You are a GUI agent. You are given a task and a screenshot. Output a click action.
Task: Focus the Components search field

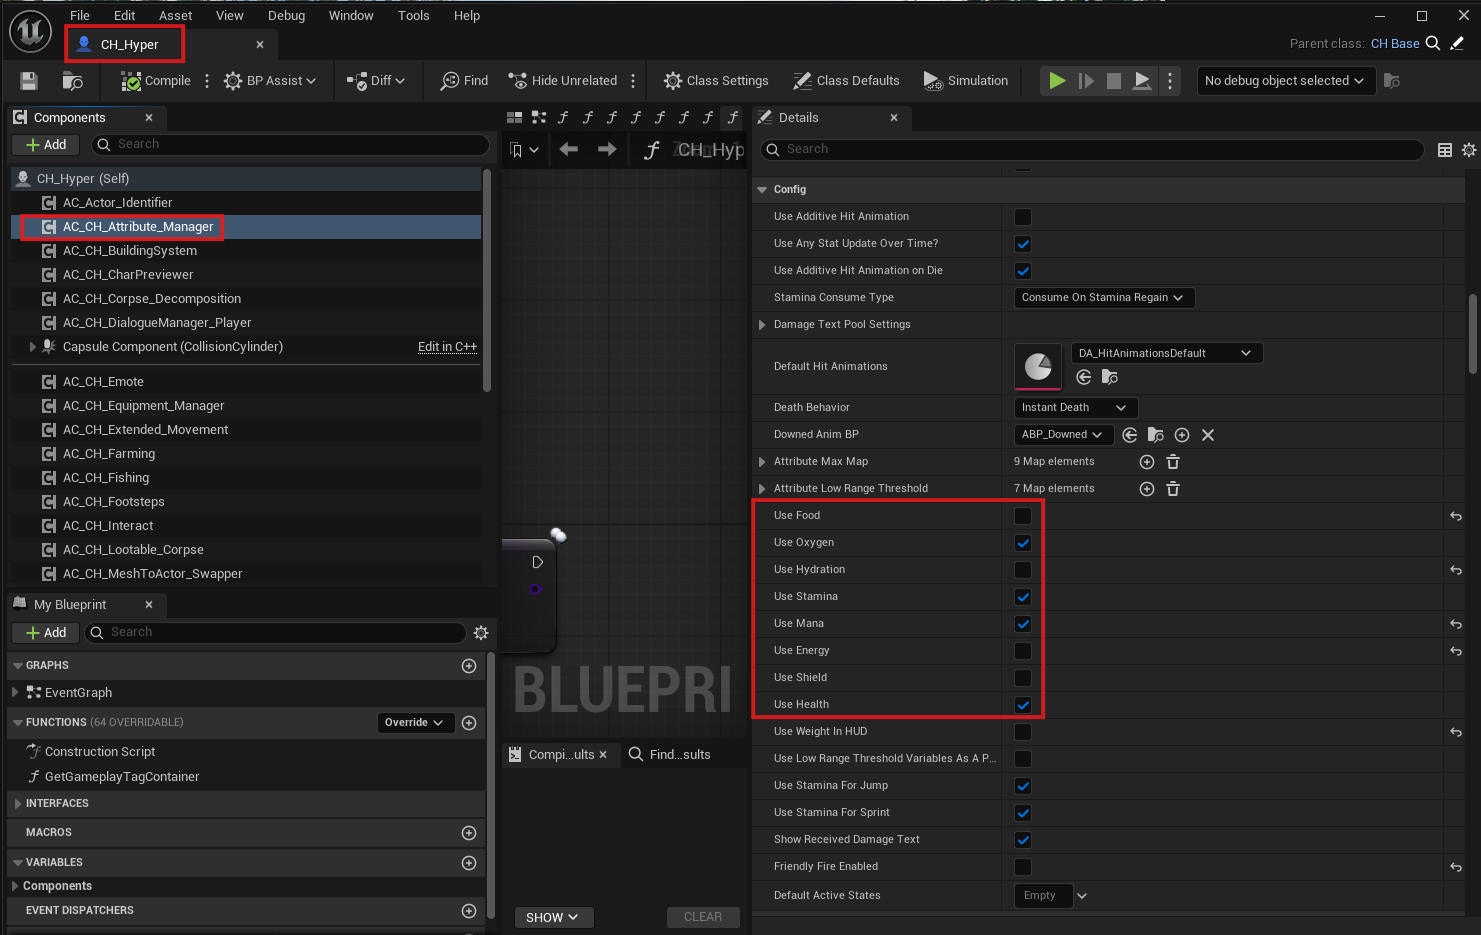pos(290,145)
